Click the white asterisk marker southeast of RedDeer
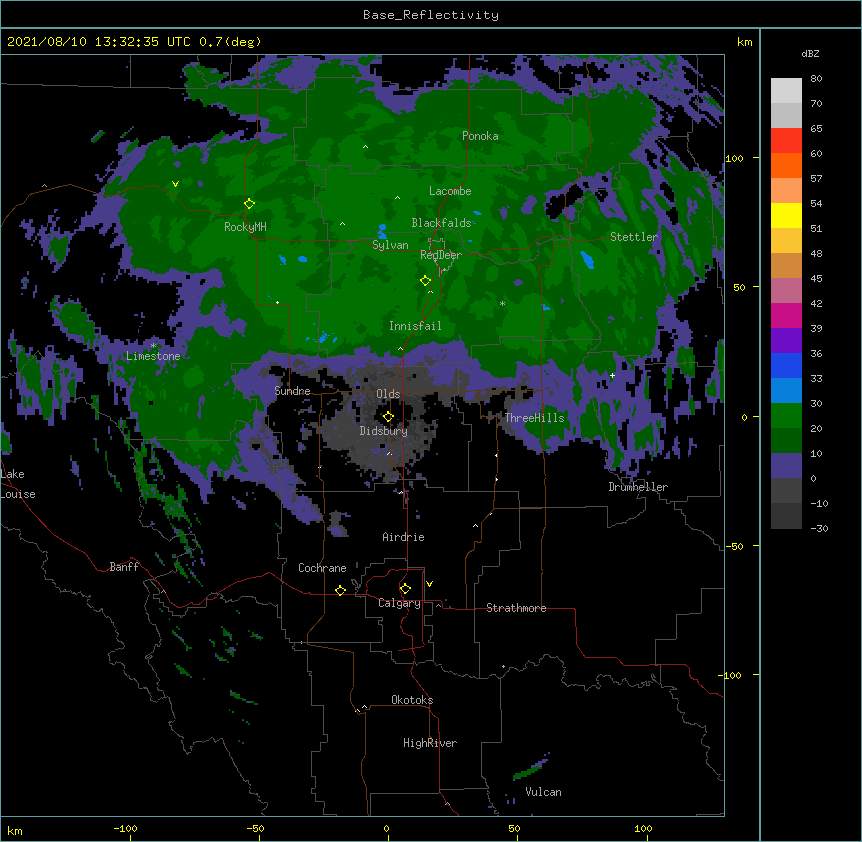This screenshot has height=842, width=862. 502,303
